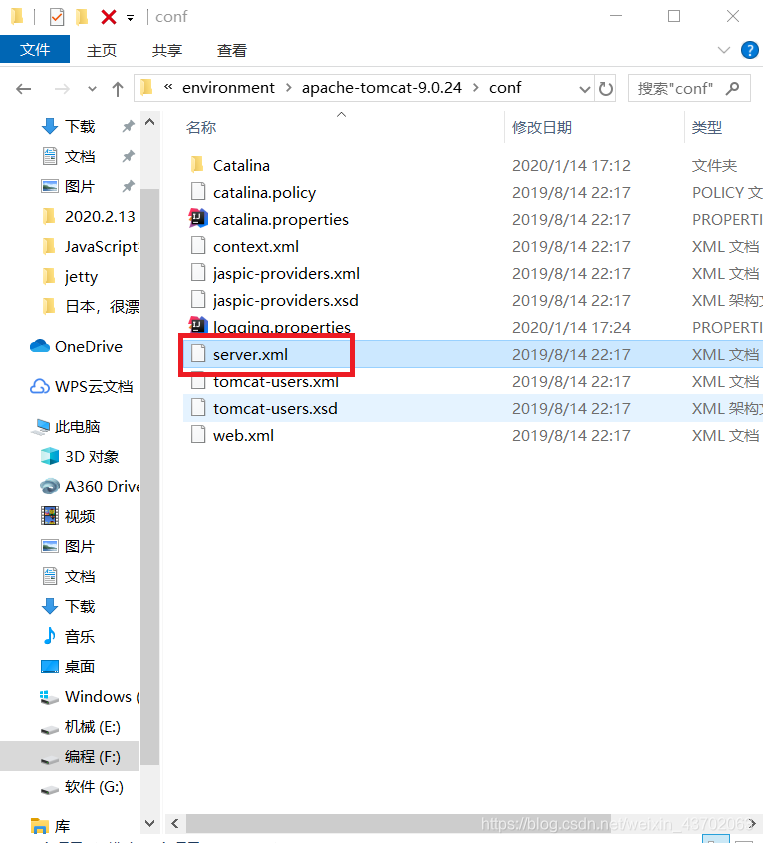
Task: Go up one folder level arrow
Action: tap(118, 88)
